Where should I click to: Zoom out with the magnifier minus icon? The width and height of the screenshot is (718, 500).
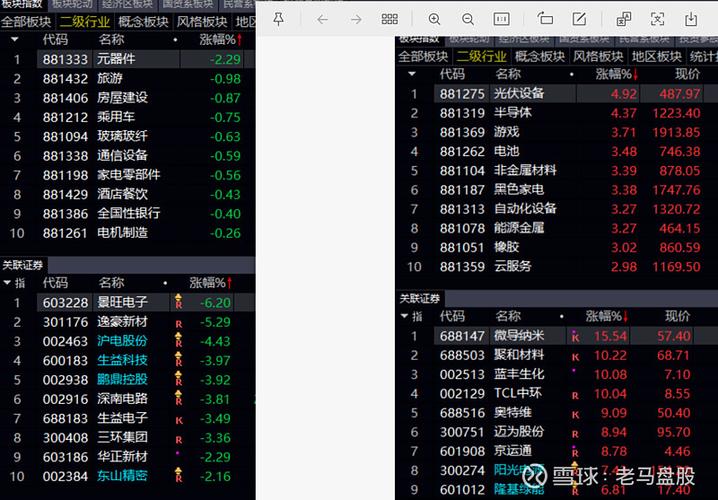point(468,19)
